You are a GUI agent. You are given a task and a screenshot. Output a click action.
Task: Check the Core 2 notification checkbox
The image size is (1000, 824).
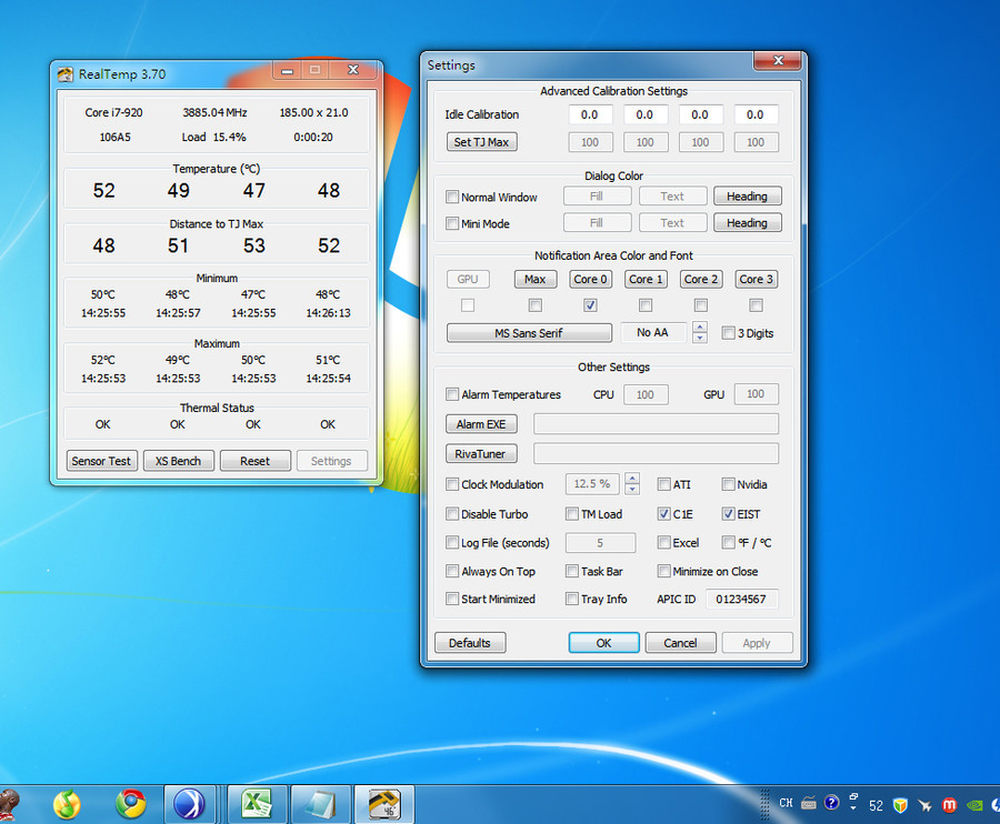pos(701,305)
